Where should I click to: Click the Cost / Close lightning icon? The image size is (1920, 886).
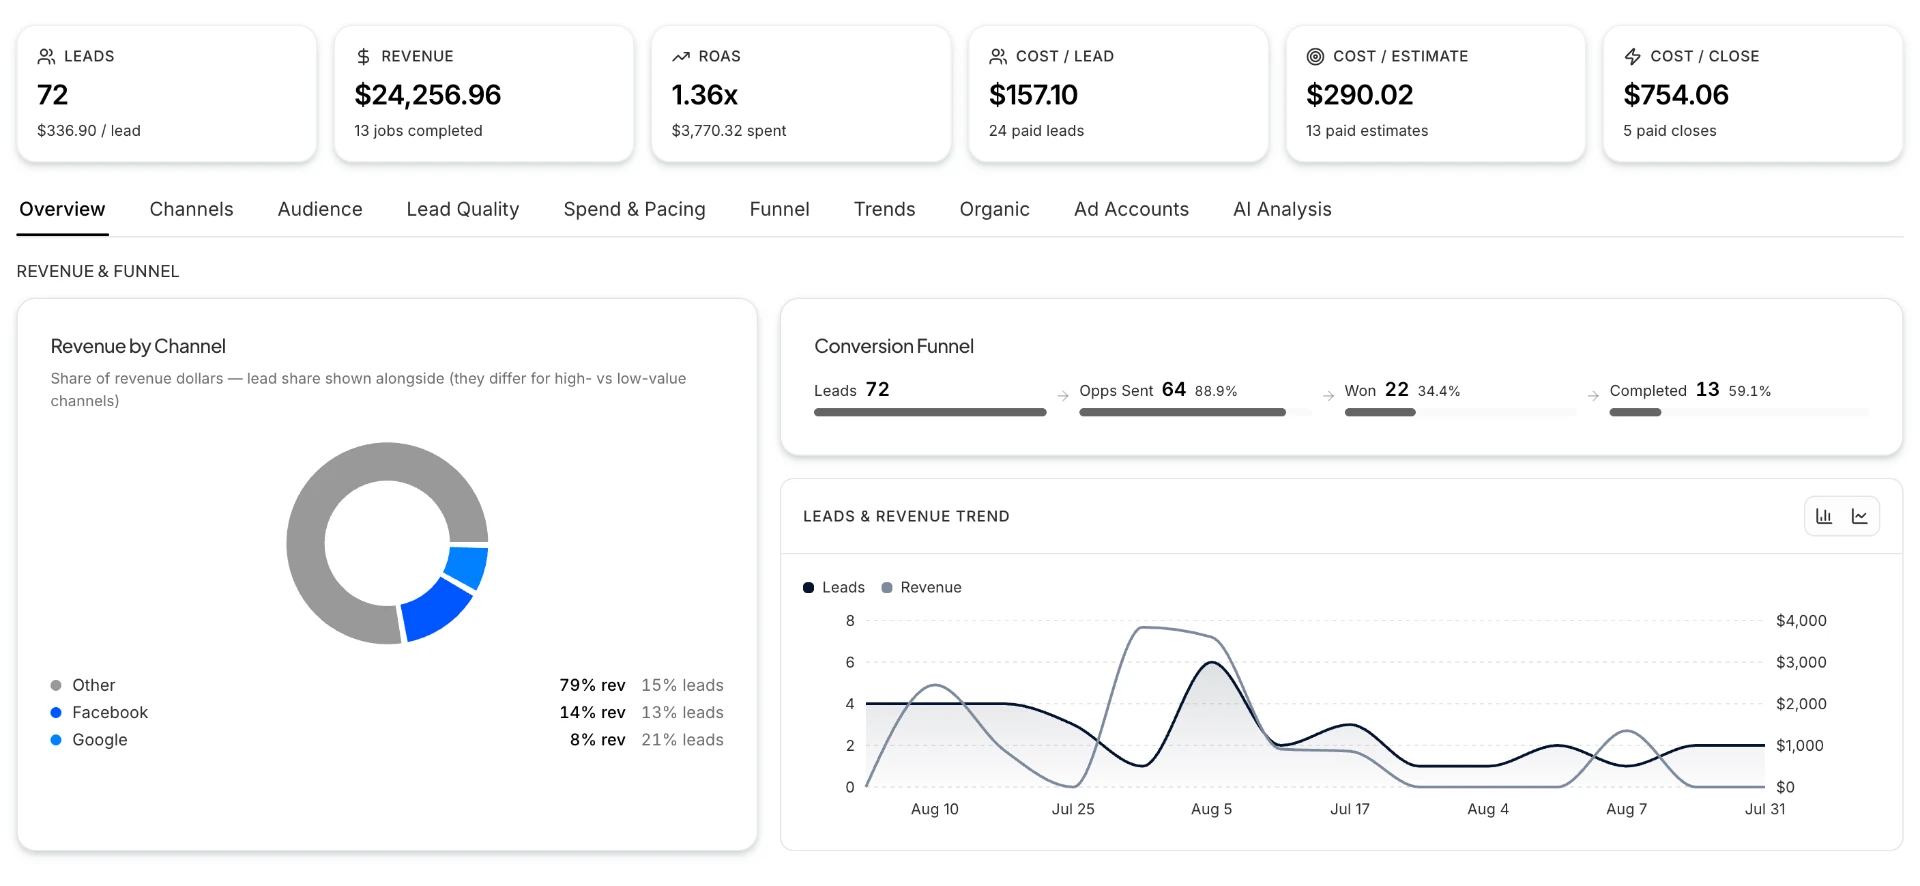tap(1632, 56)
